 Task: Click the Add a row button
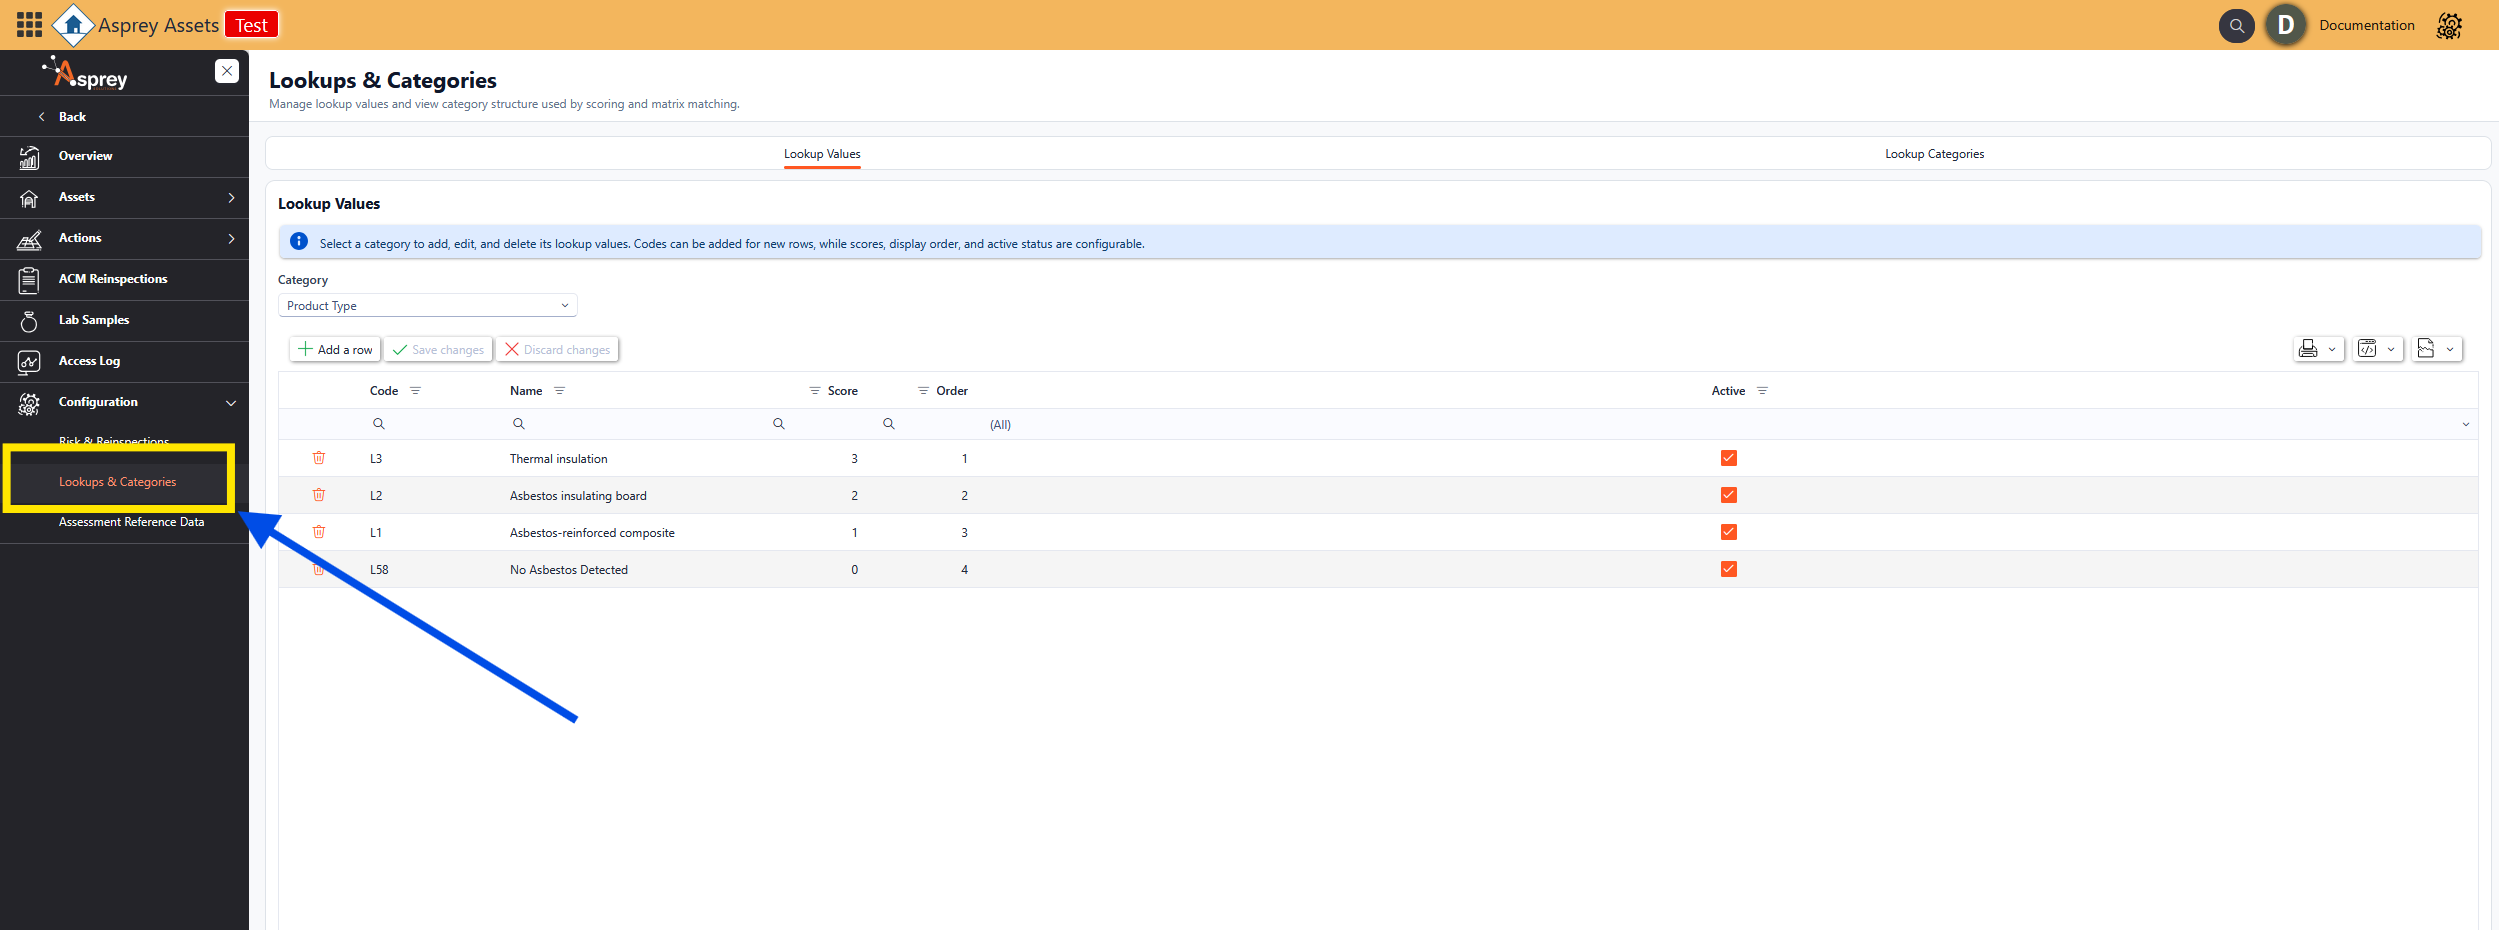335,349
